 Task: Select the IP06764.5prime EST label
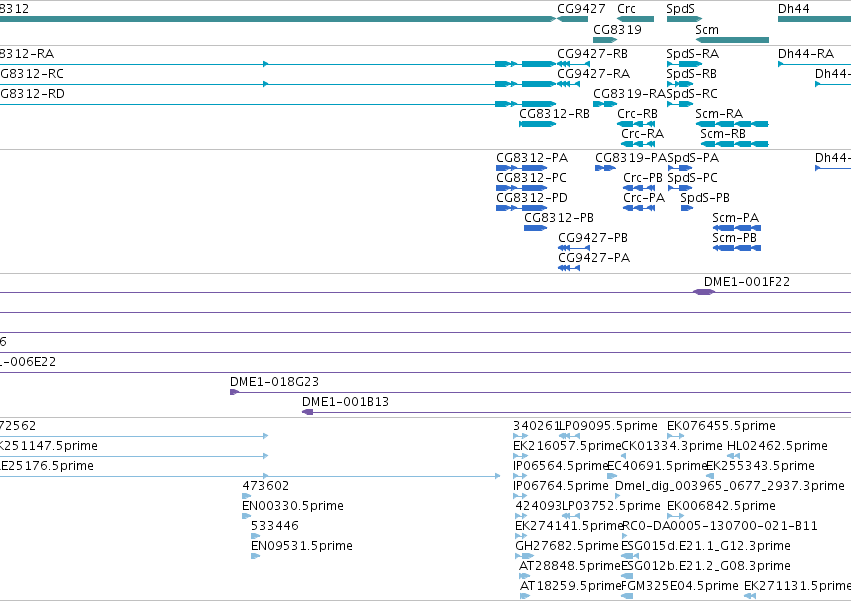(561, 486)
